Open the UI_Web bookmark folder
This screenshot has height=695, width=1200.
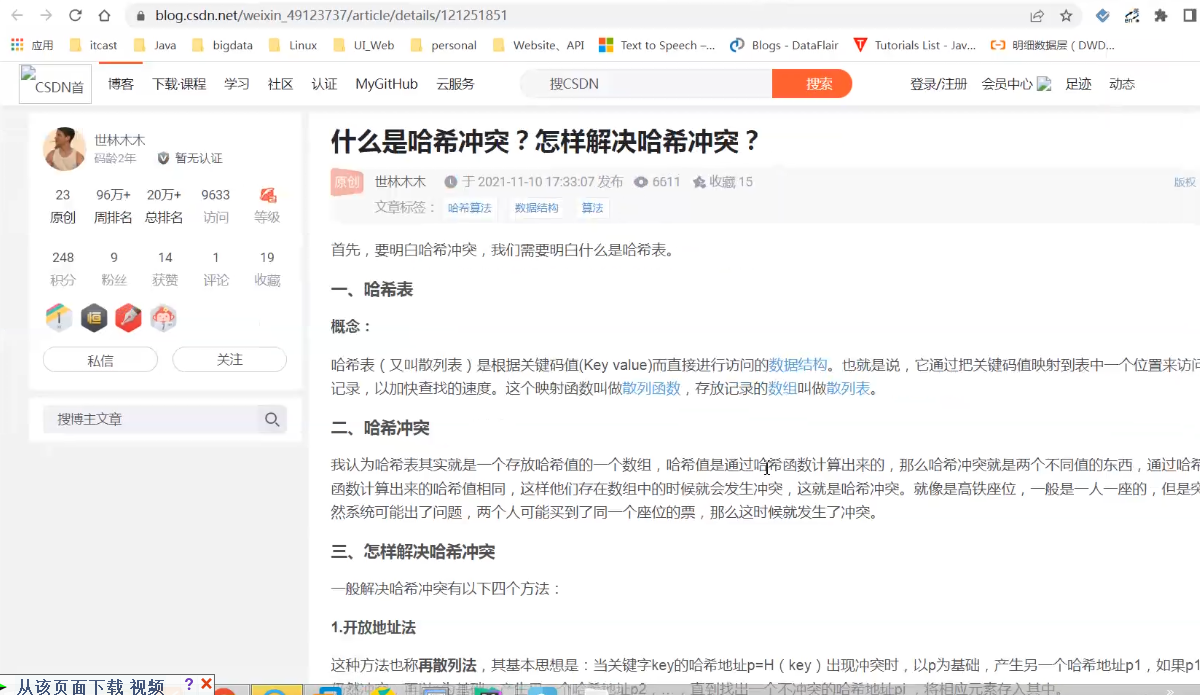click(x=363, y=45)
